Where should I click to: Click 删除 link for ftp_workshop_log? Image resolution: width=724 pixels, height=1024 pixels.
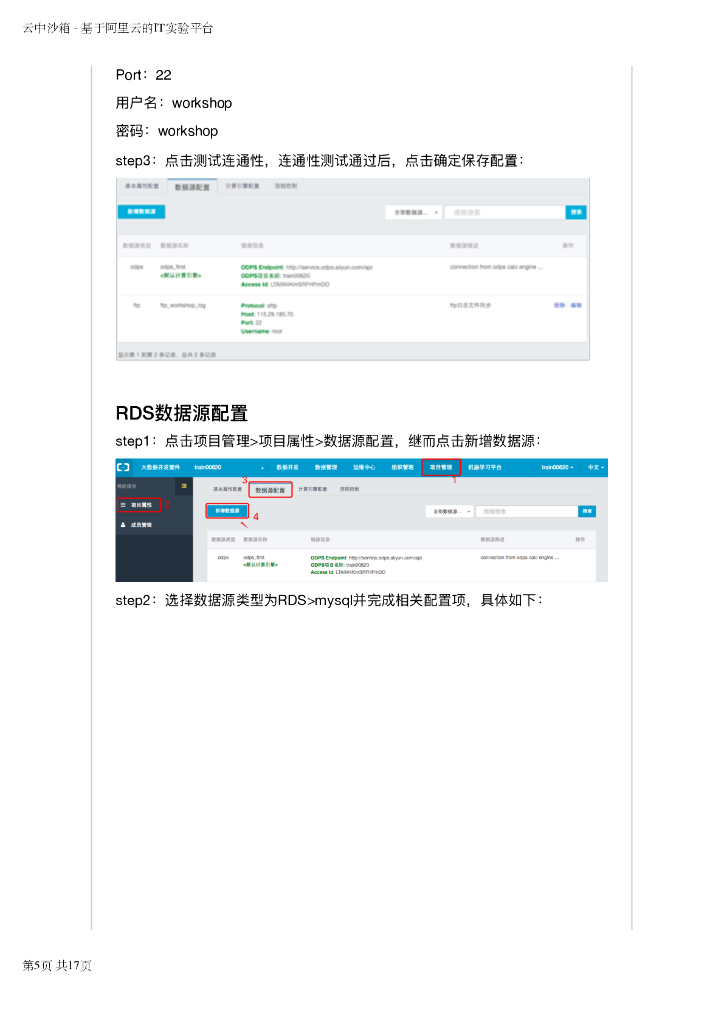(559, 305)
